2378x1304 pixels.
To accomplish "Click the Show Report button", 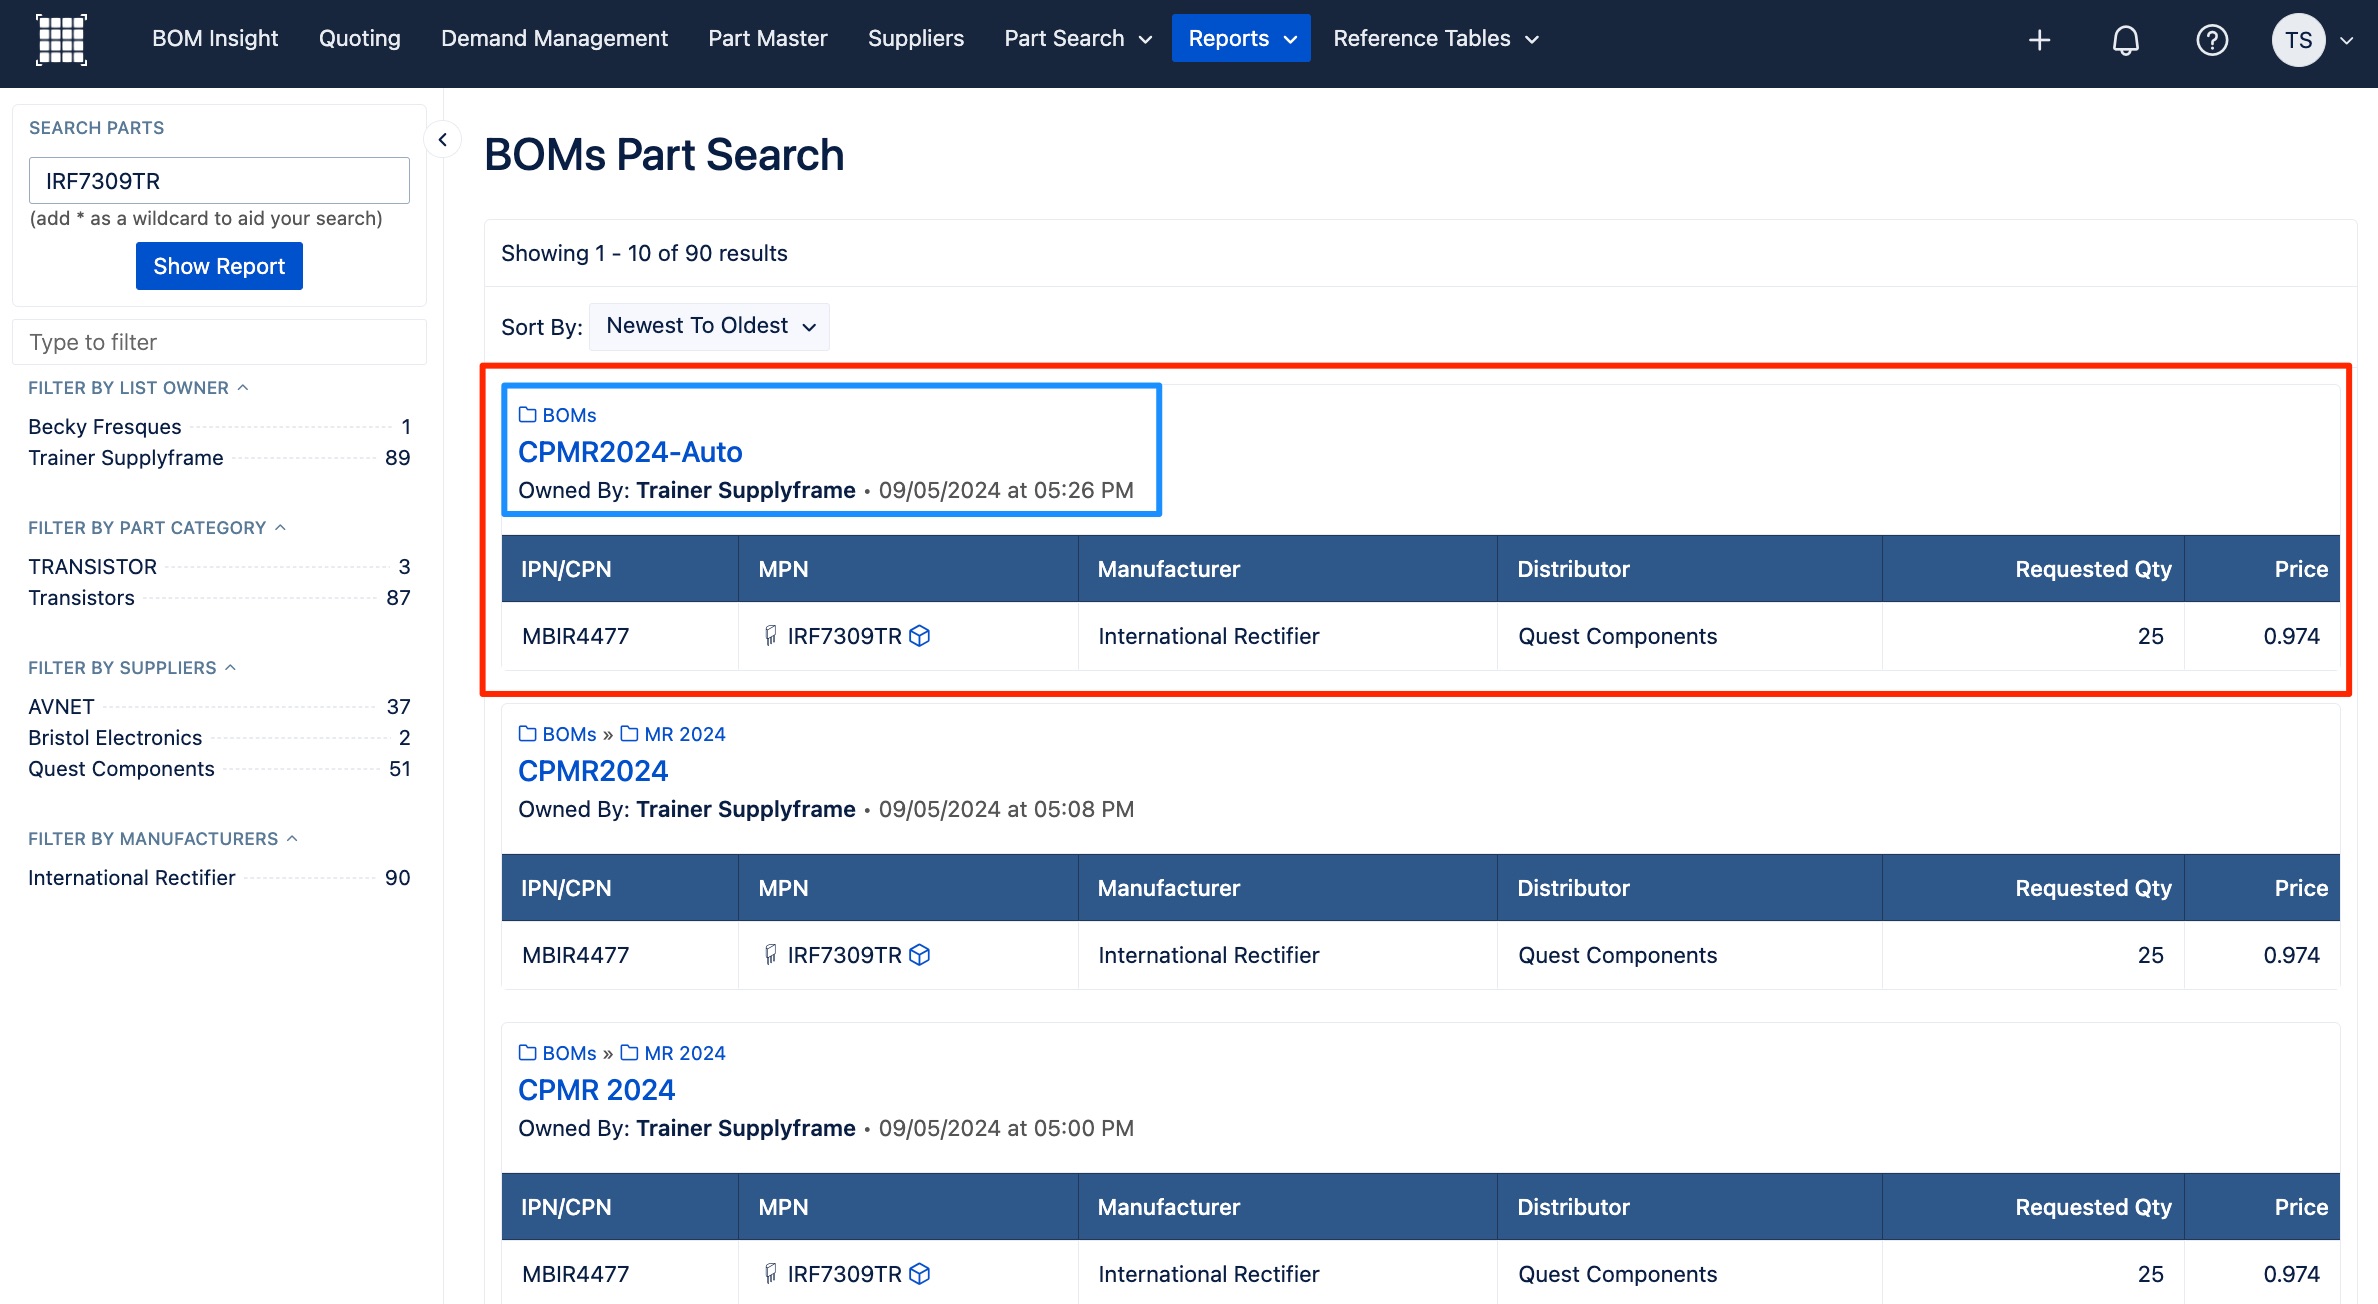I will coord(219,266).
